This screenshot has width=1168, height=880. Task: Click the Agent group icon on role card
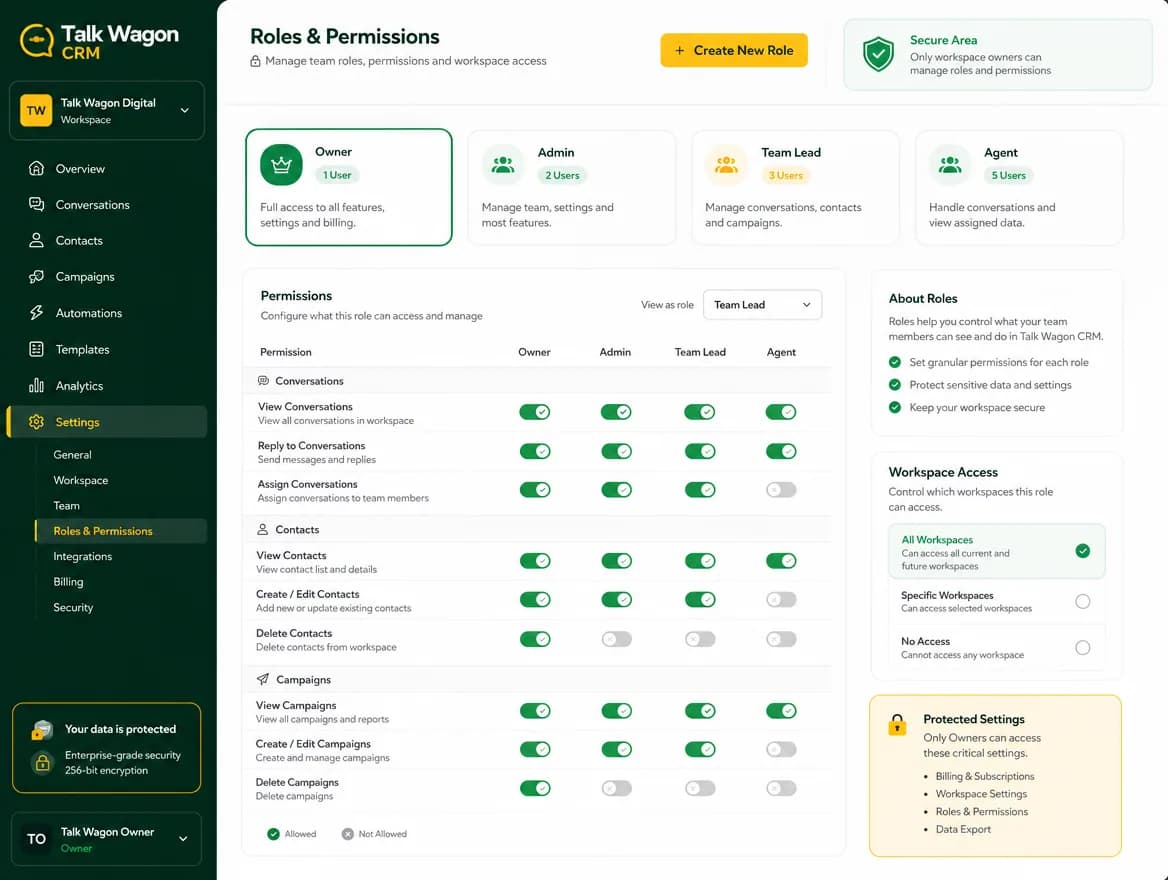point(950,165)
